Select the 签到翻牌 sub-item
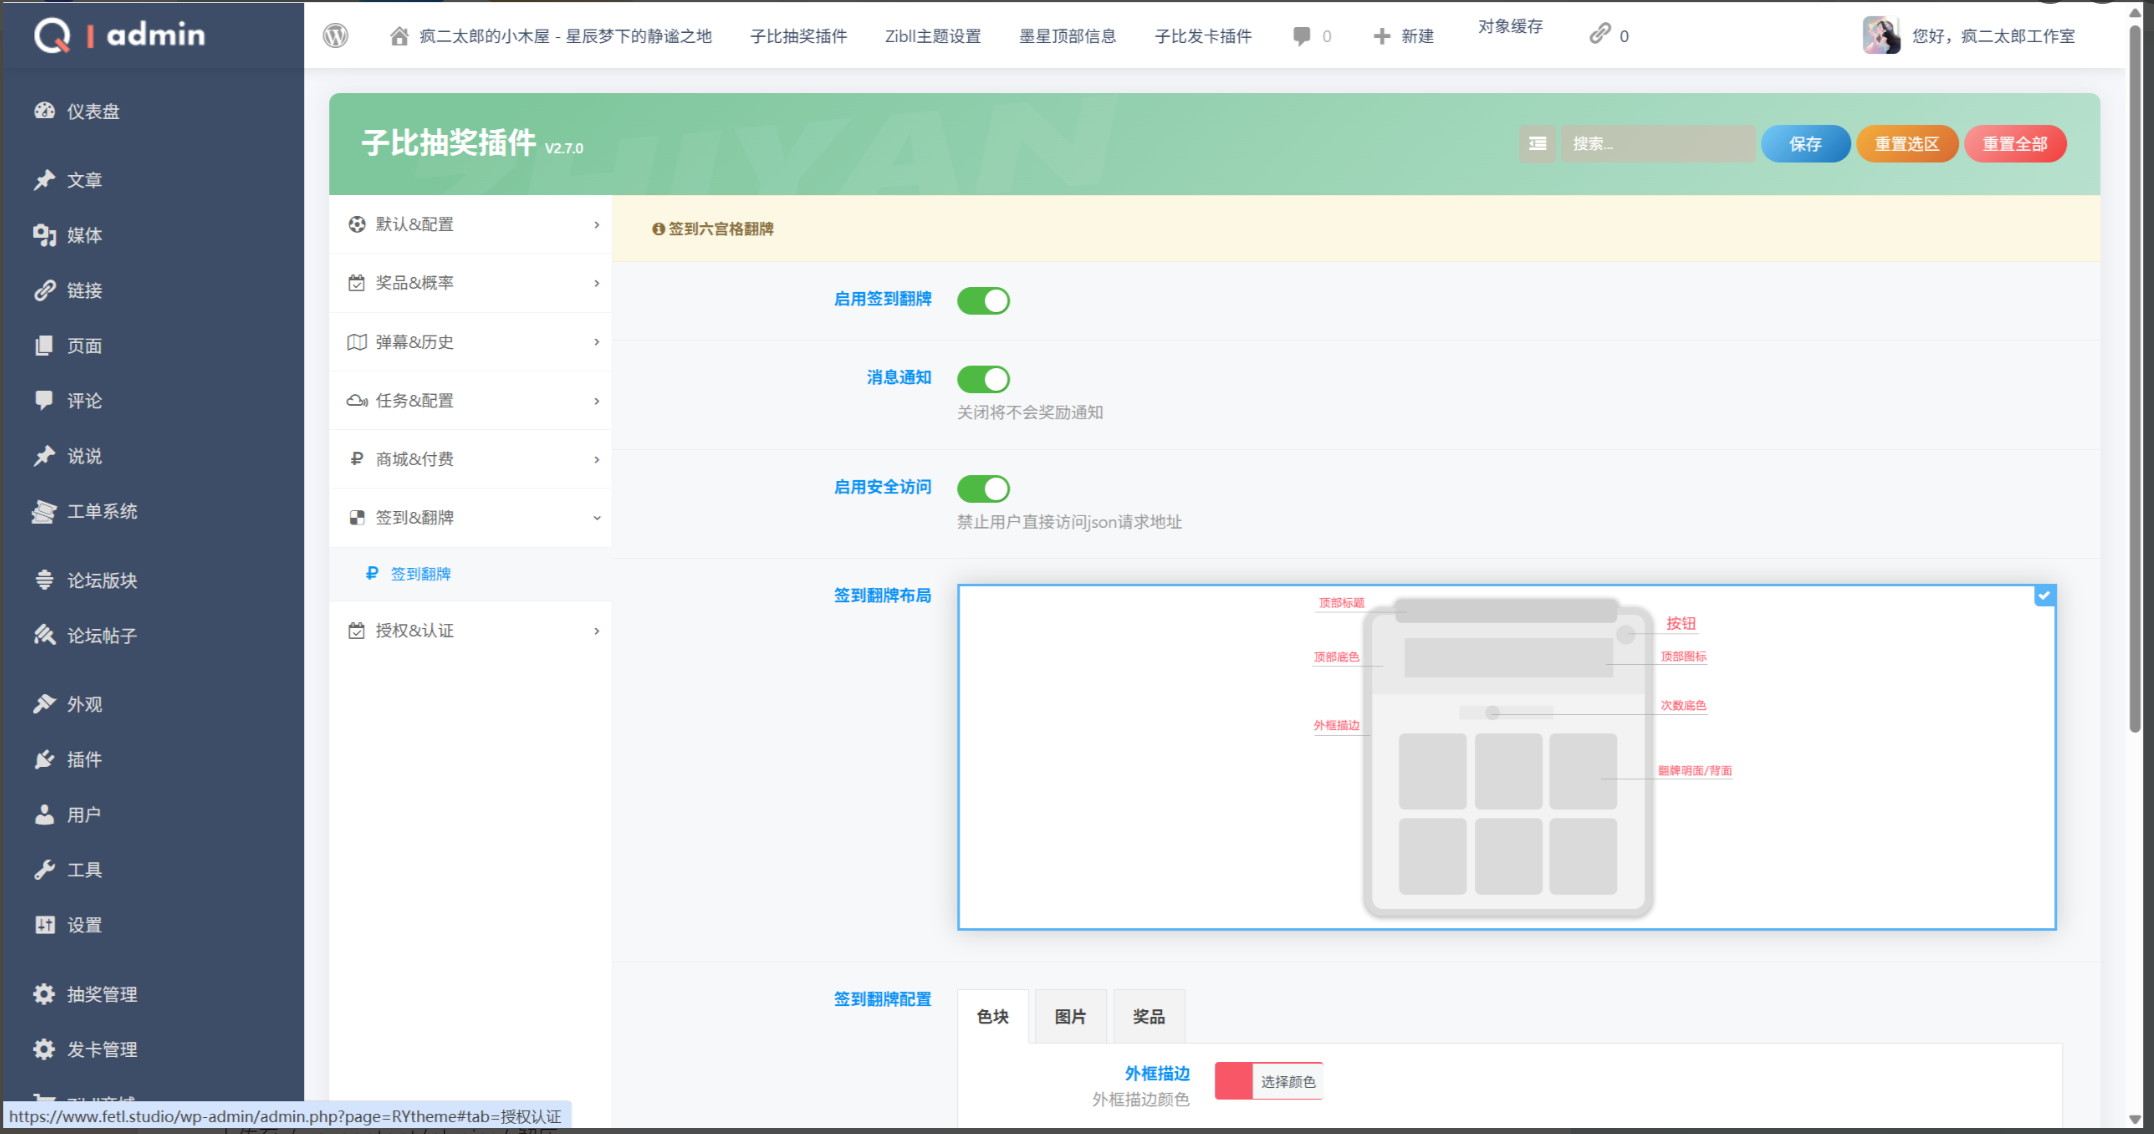 click(471, 574)
